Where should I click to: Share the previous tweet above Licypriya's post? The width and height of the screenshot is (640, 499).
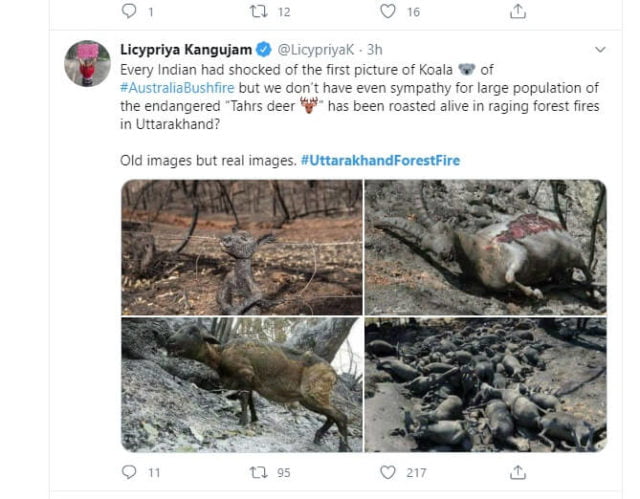[518, 12]
